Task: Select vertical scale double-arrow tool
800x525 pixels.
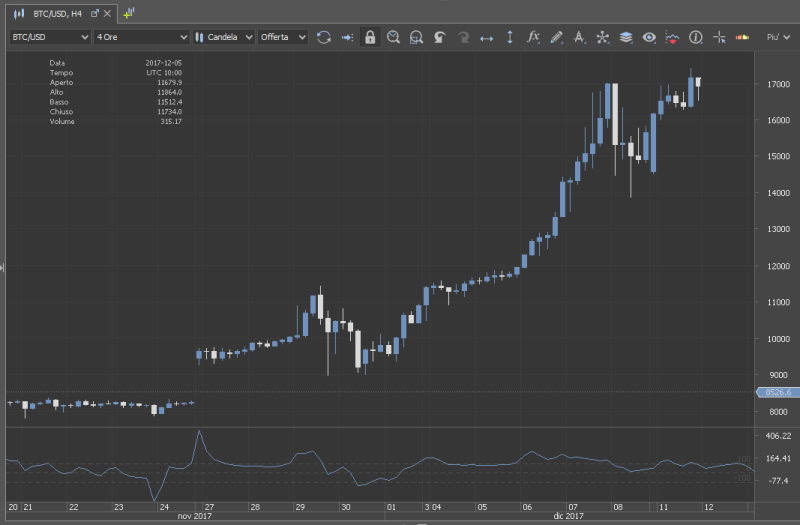Action: (x=510, y=37)
